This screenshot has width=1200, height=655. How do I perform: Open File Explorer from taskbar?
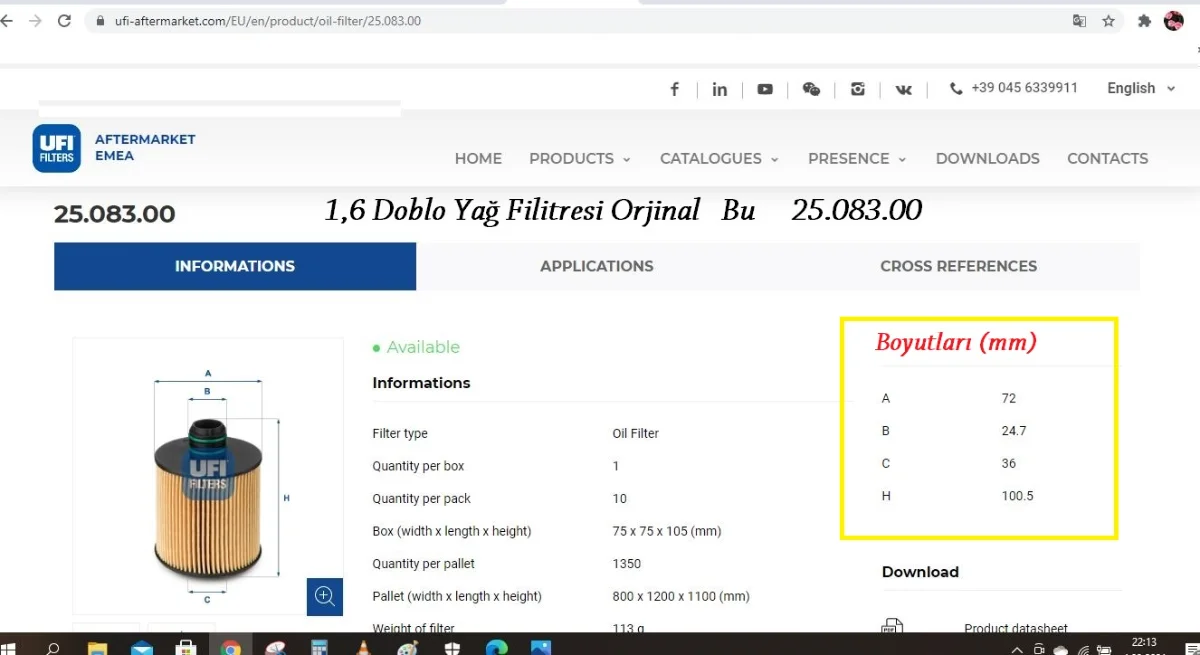pyautogui.click(x=97, y=648)
